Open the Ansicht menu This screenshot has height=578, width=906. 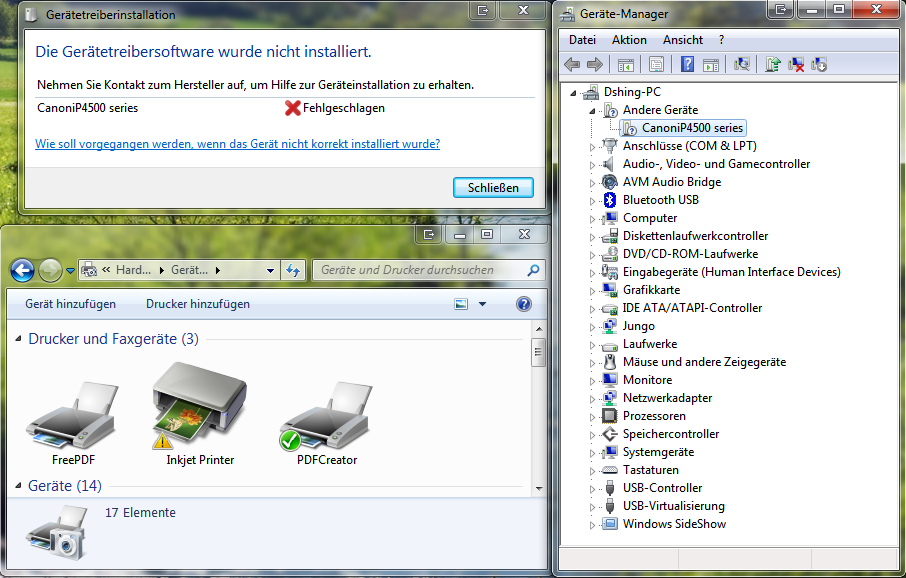[683, 40]
